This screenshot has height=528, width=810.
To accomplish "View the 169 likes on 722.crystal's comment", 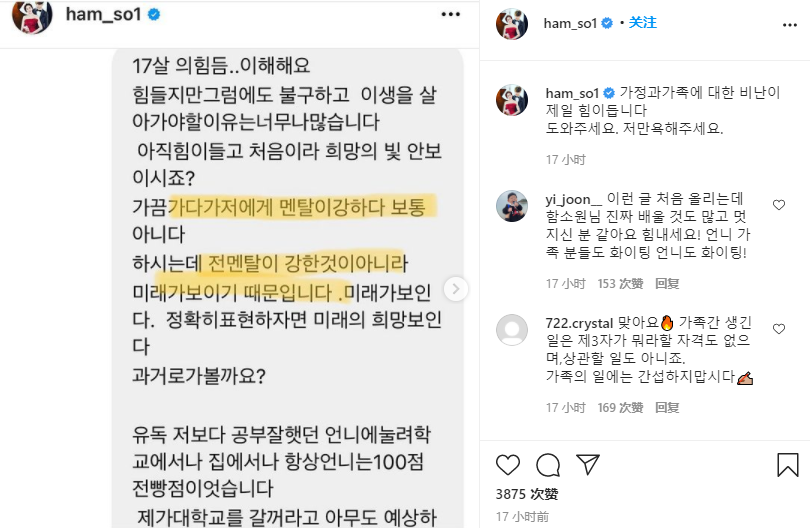I will pos(620,408).
